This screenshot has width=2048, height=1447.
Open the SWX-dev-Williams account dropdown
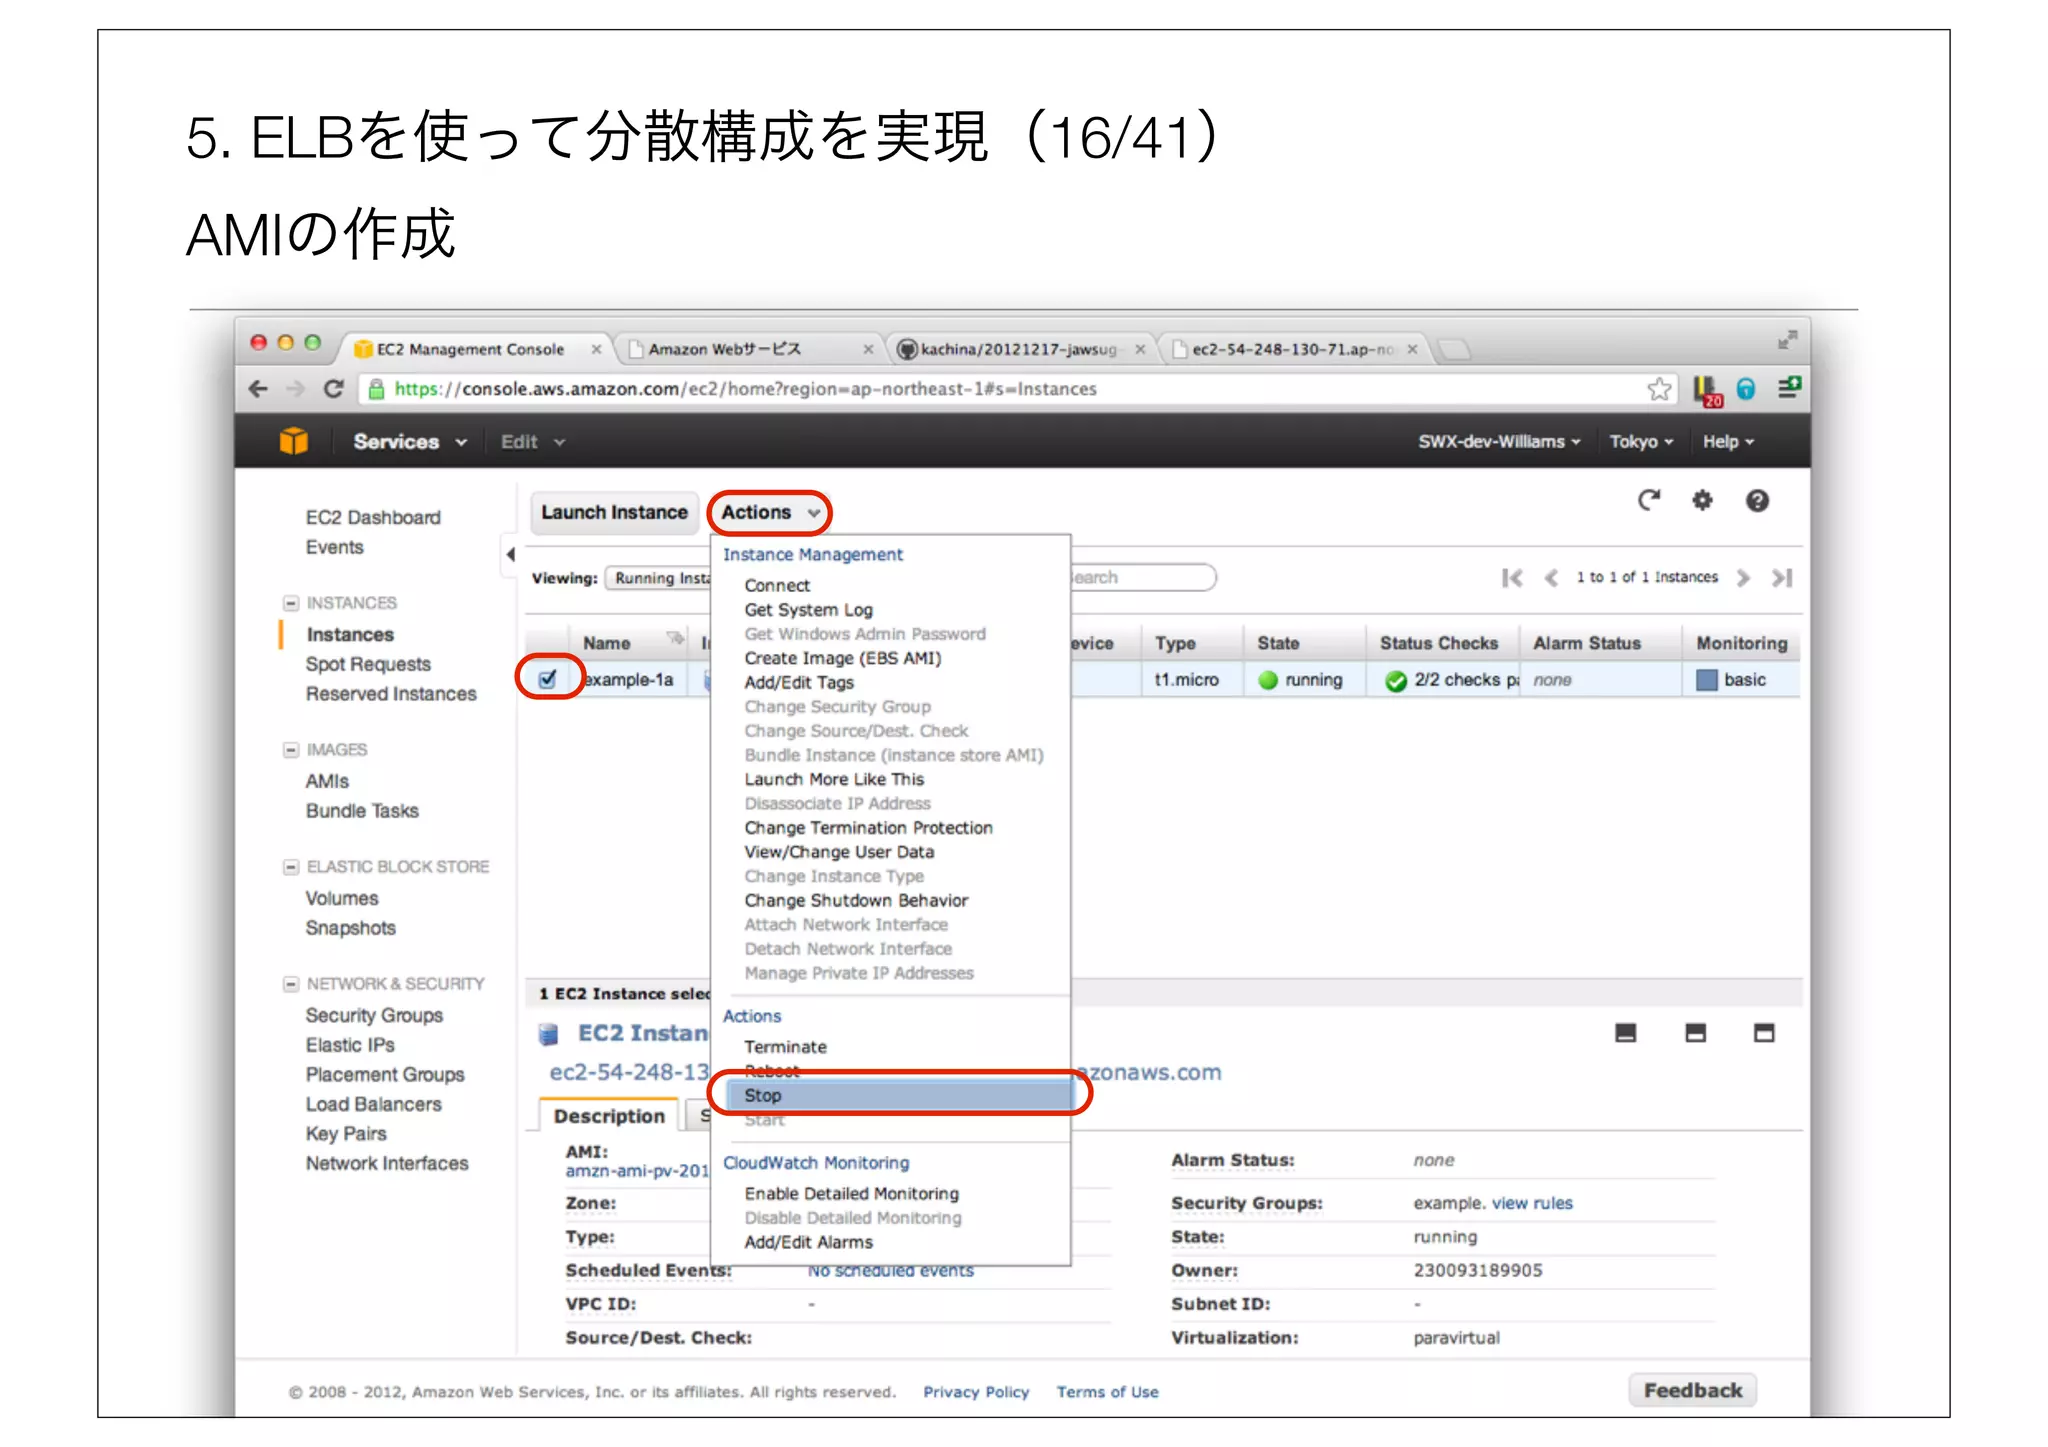[1499, 441]
